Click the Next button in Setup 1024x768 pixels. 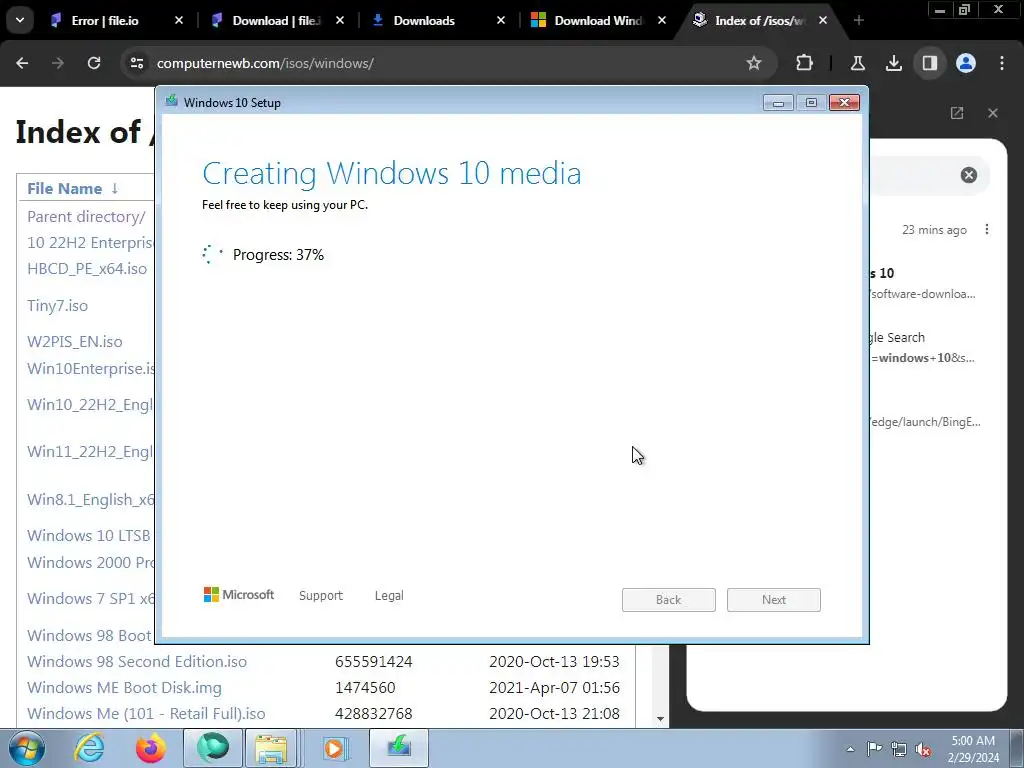click(774, 600)
